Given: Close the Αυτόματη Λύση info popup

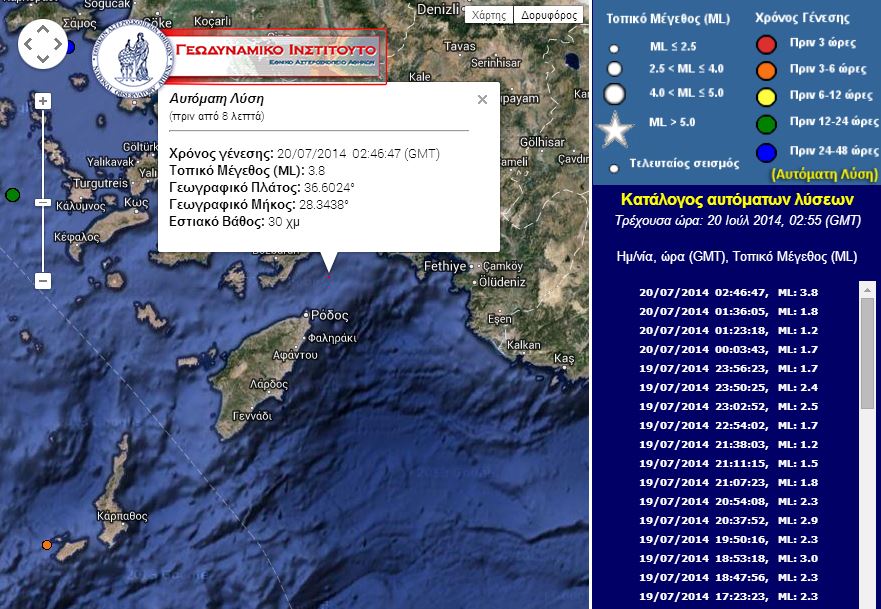Looking at the screenshot, I should (482, 99).
